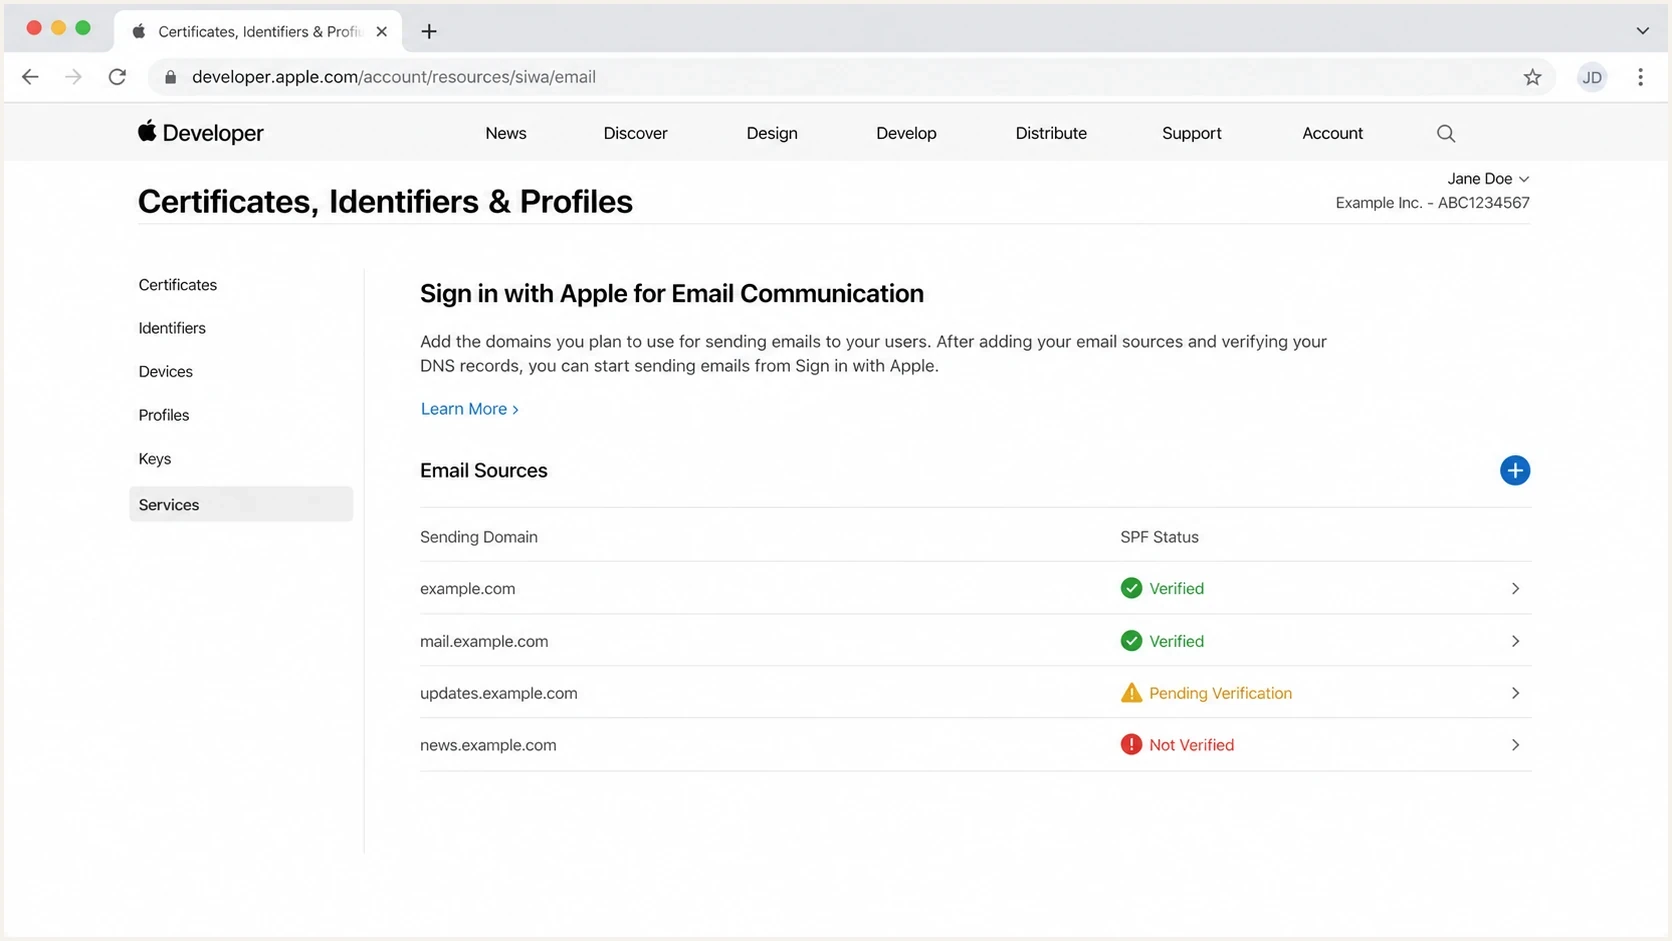This screenshot has height=941, width=1672.
Task: Click the updates.example.com sending domain
Action: coord(499,693)
